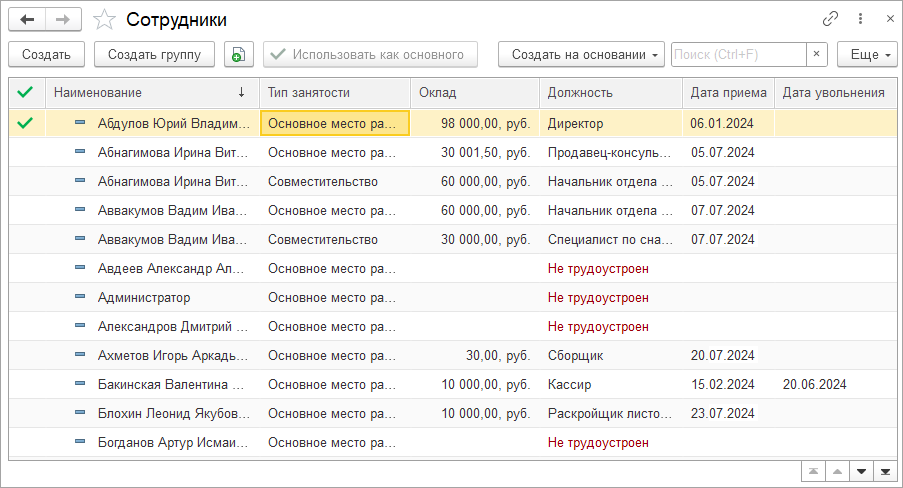Click the main-employee checkmark on Абдулов row

click(x=26, y=123)
